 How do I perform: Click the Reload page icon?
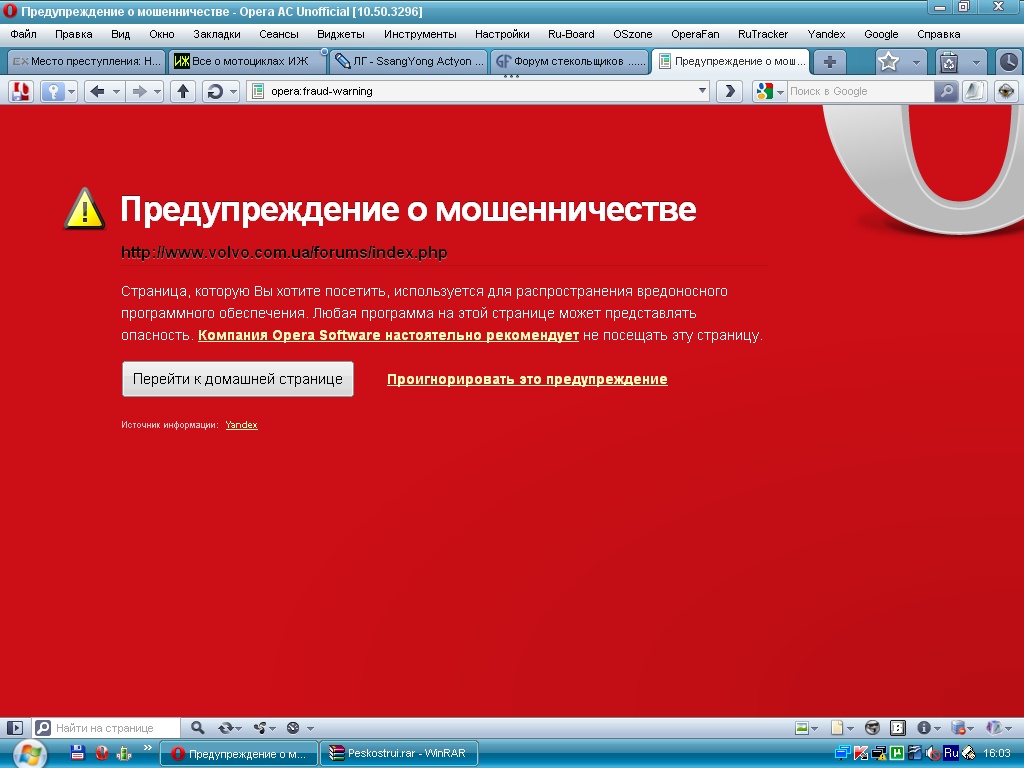tap(214, 92)
